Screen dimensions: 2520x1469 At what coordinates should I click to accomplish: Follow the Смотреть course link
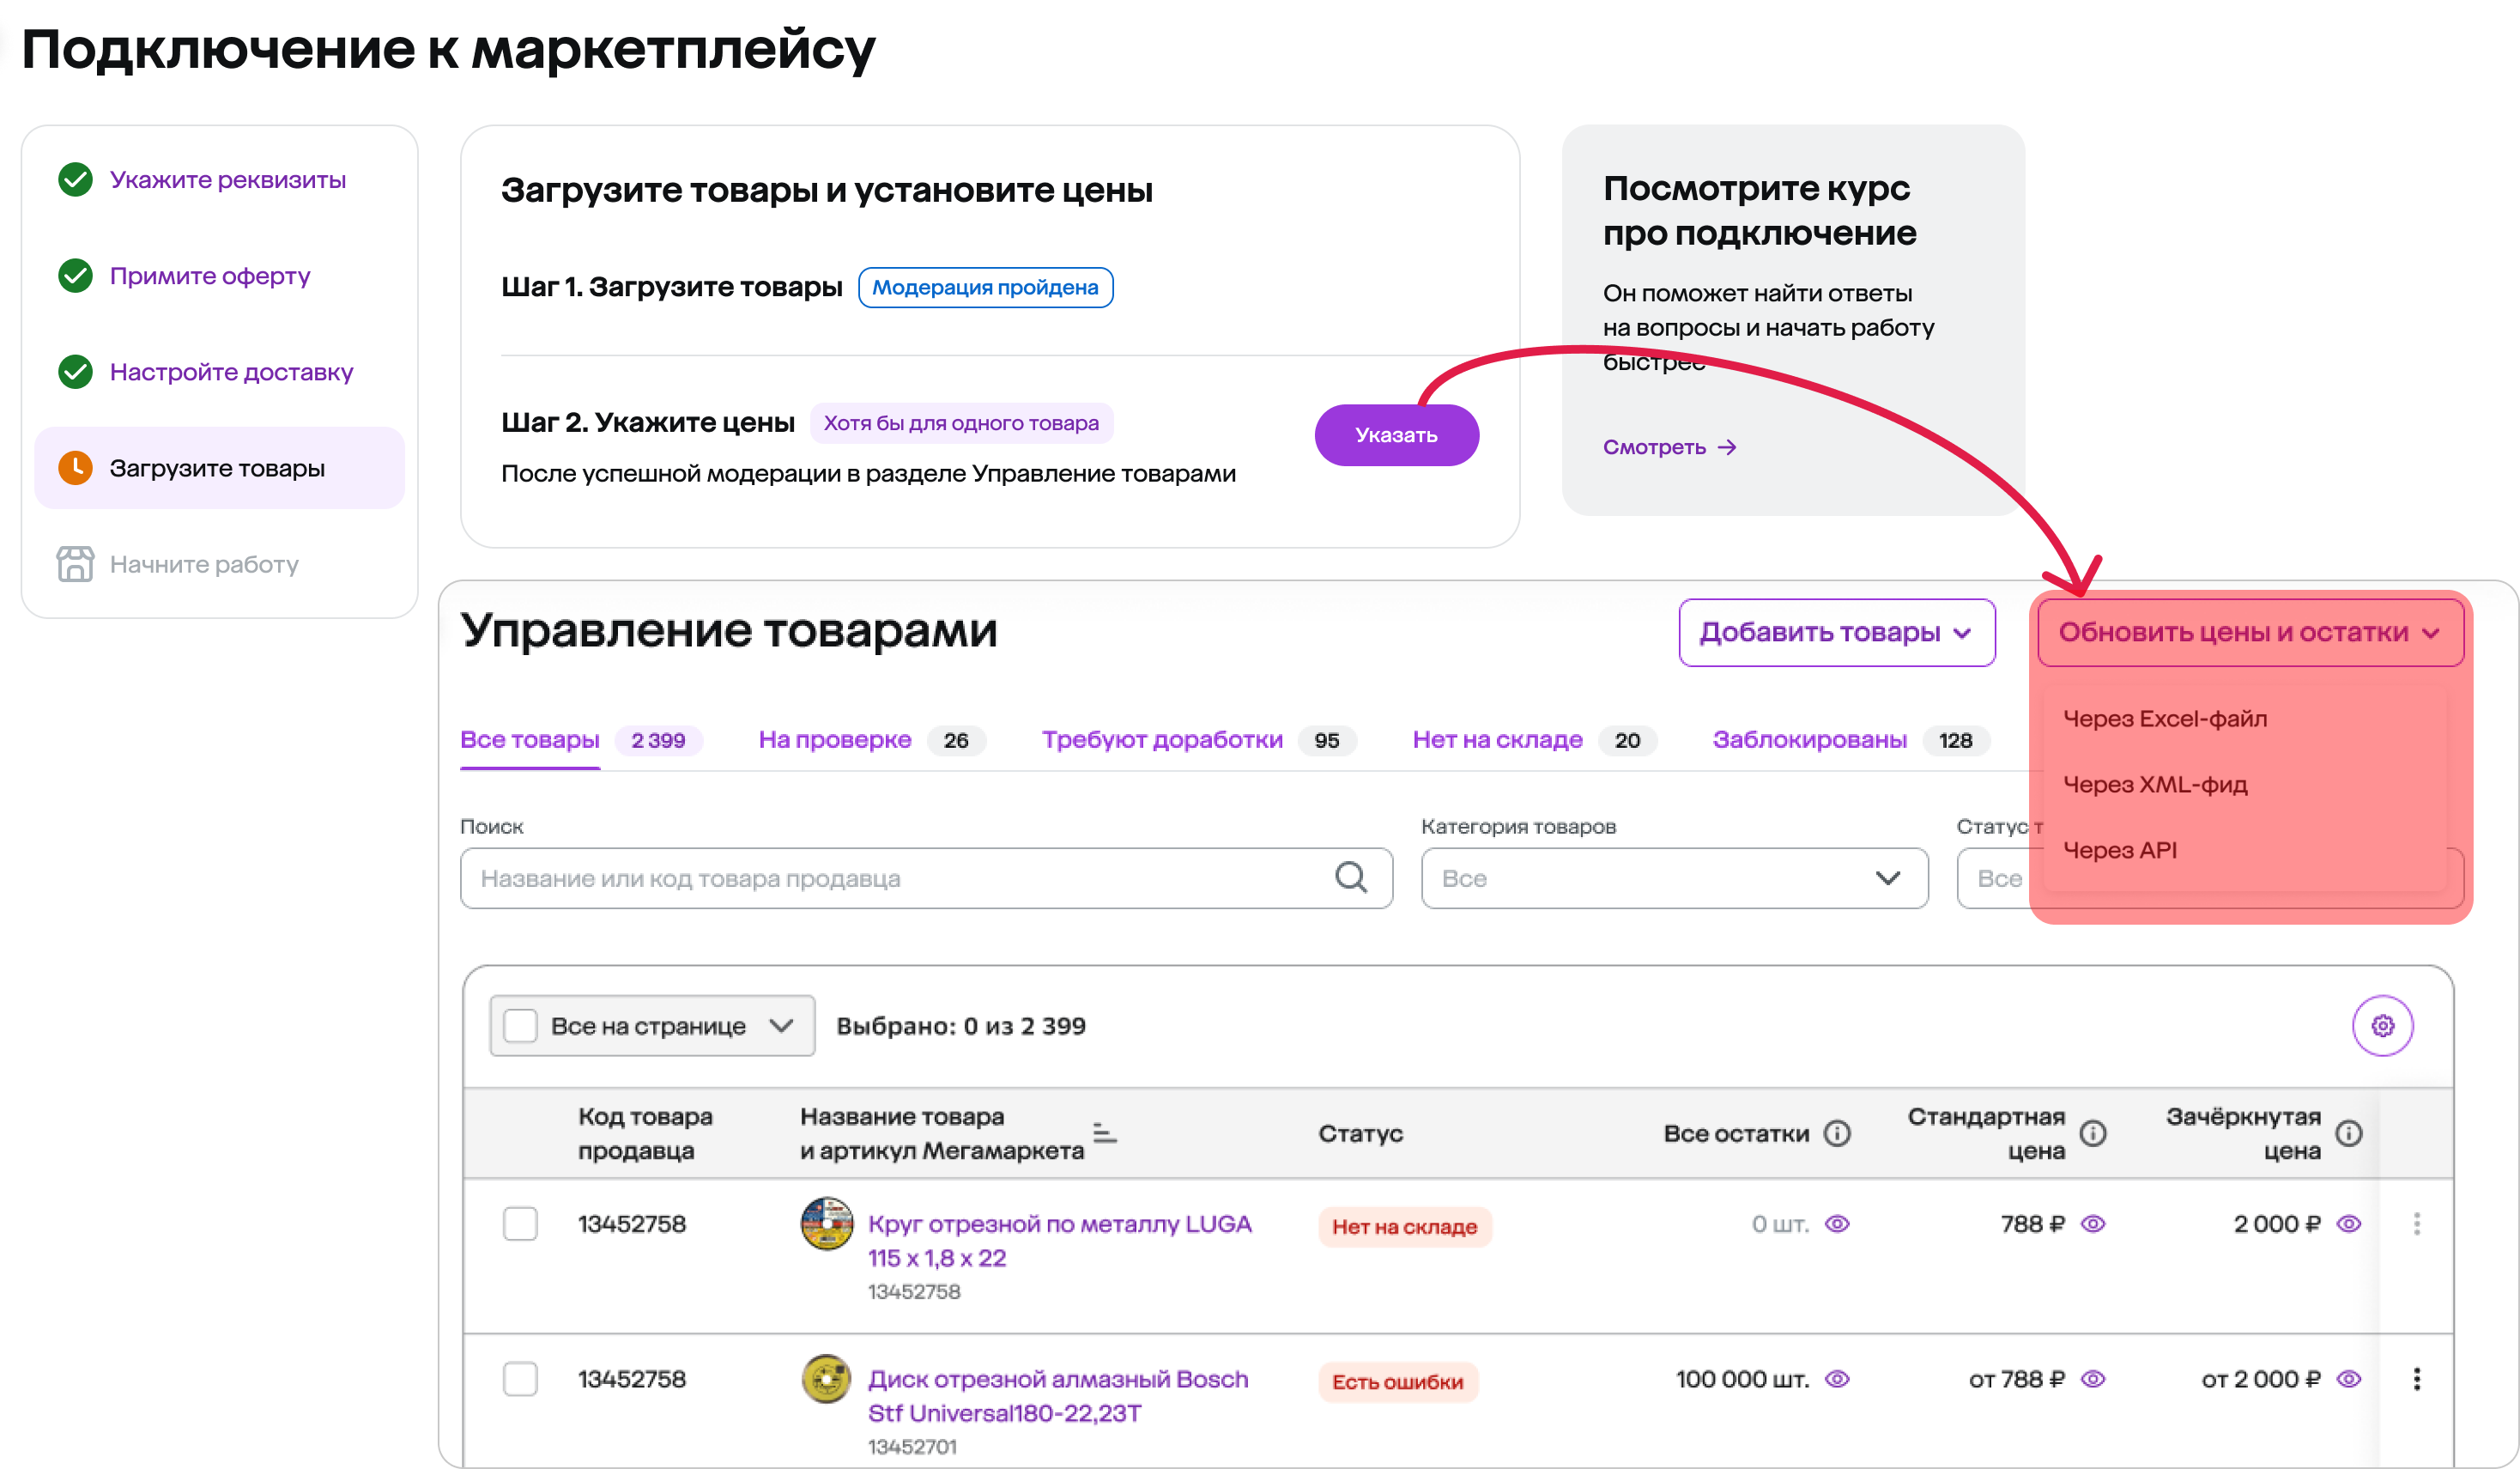(x=1669, y=447)
